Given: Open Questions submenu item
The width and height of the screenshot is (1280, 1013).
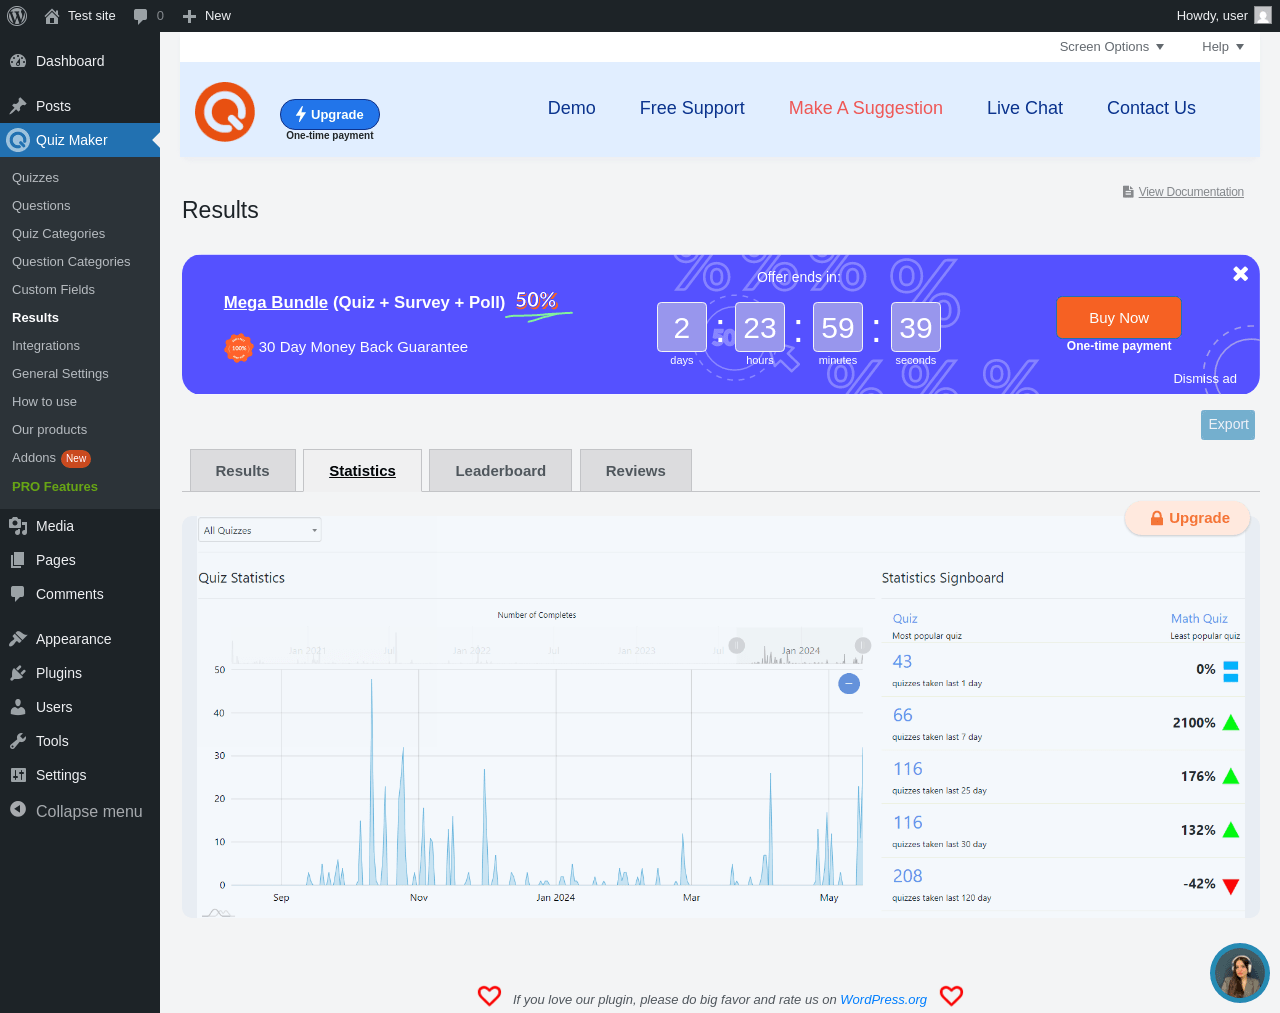Looking at the screenshot, I should point(80,206).
